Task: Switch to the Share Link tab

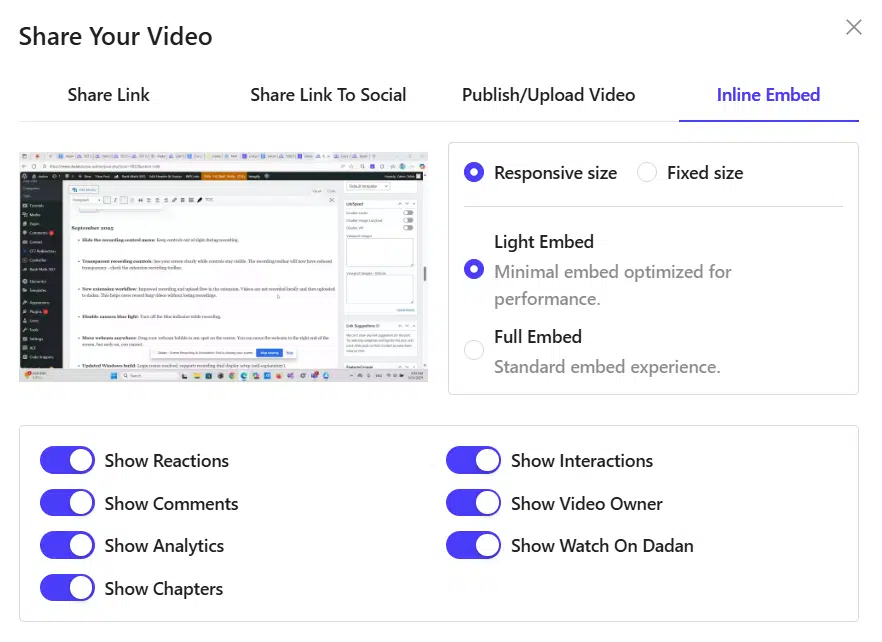Action: point(108,95)
